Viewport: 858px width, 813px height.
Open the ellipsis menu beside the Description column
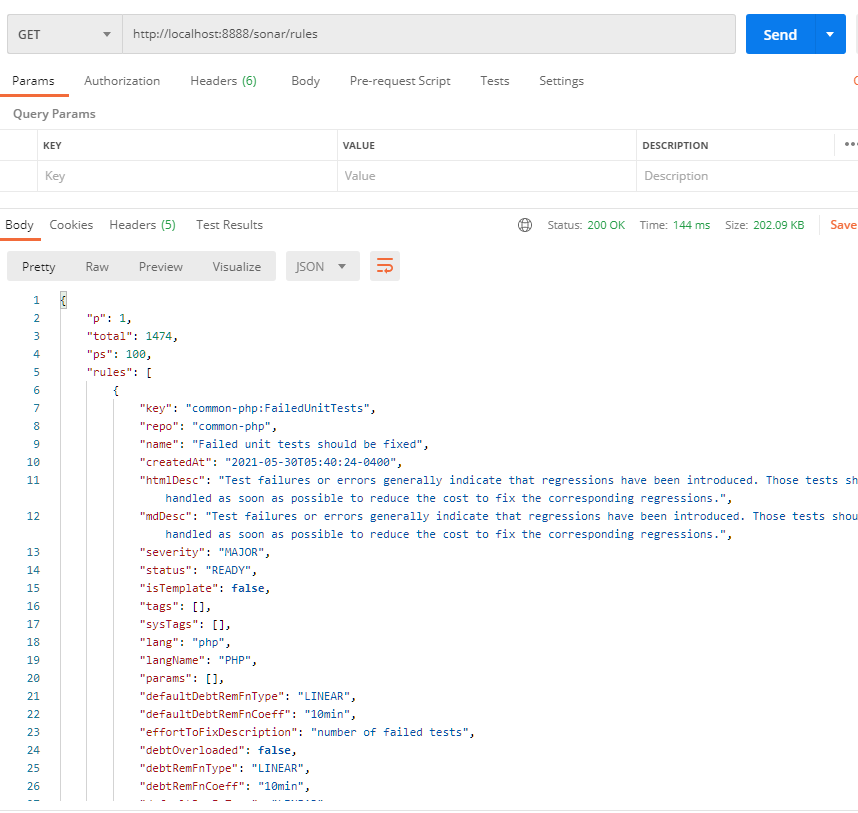(849, 145)
